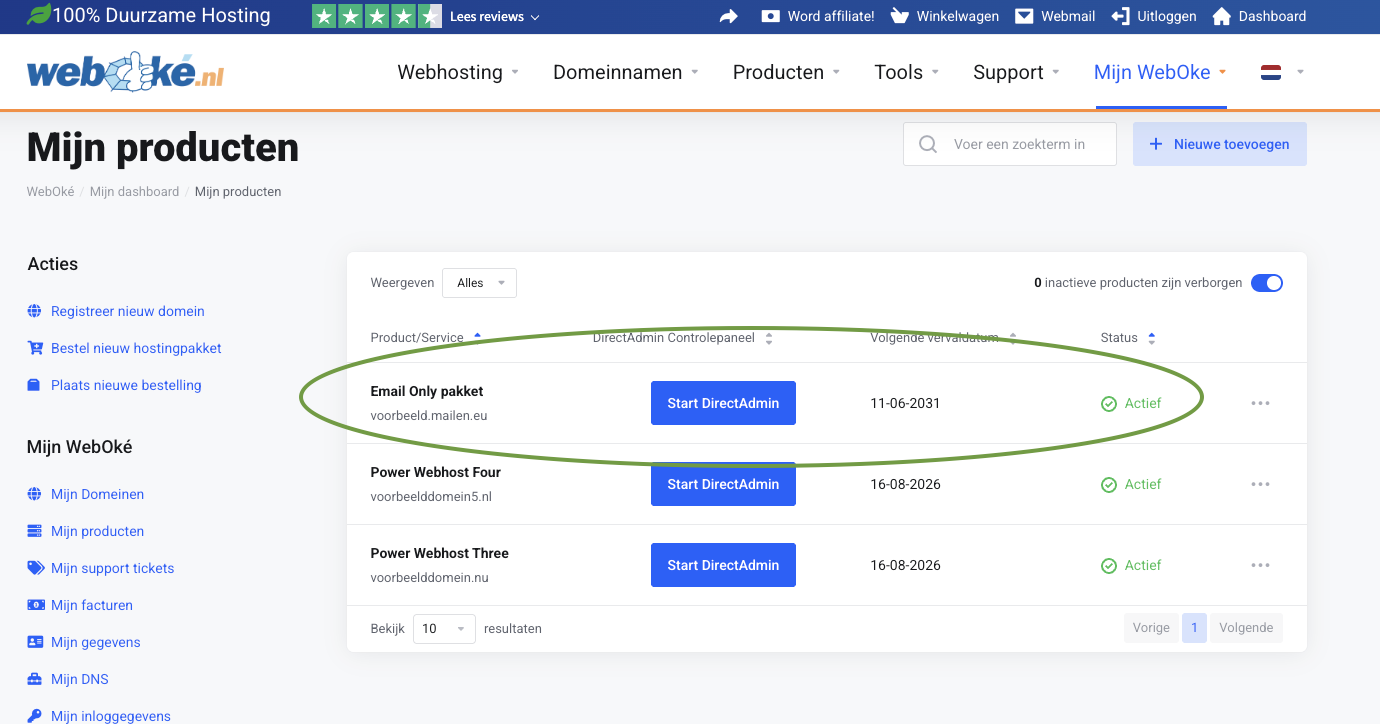Expand the Lees reviews dropdown
The image size is (1380, 724).
coord(494,17)
